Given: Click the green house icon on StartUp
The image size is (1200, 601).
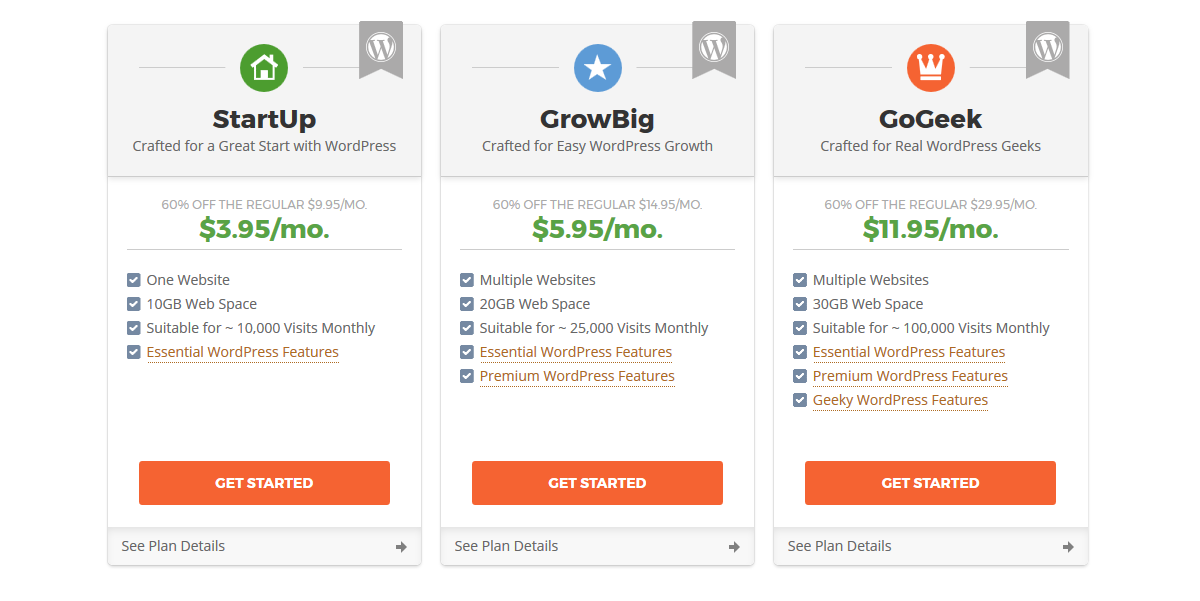Looking at the screenshot, I should tap(264, 68).
